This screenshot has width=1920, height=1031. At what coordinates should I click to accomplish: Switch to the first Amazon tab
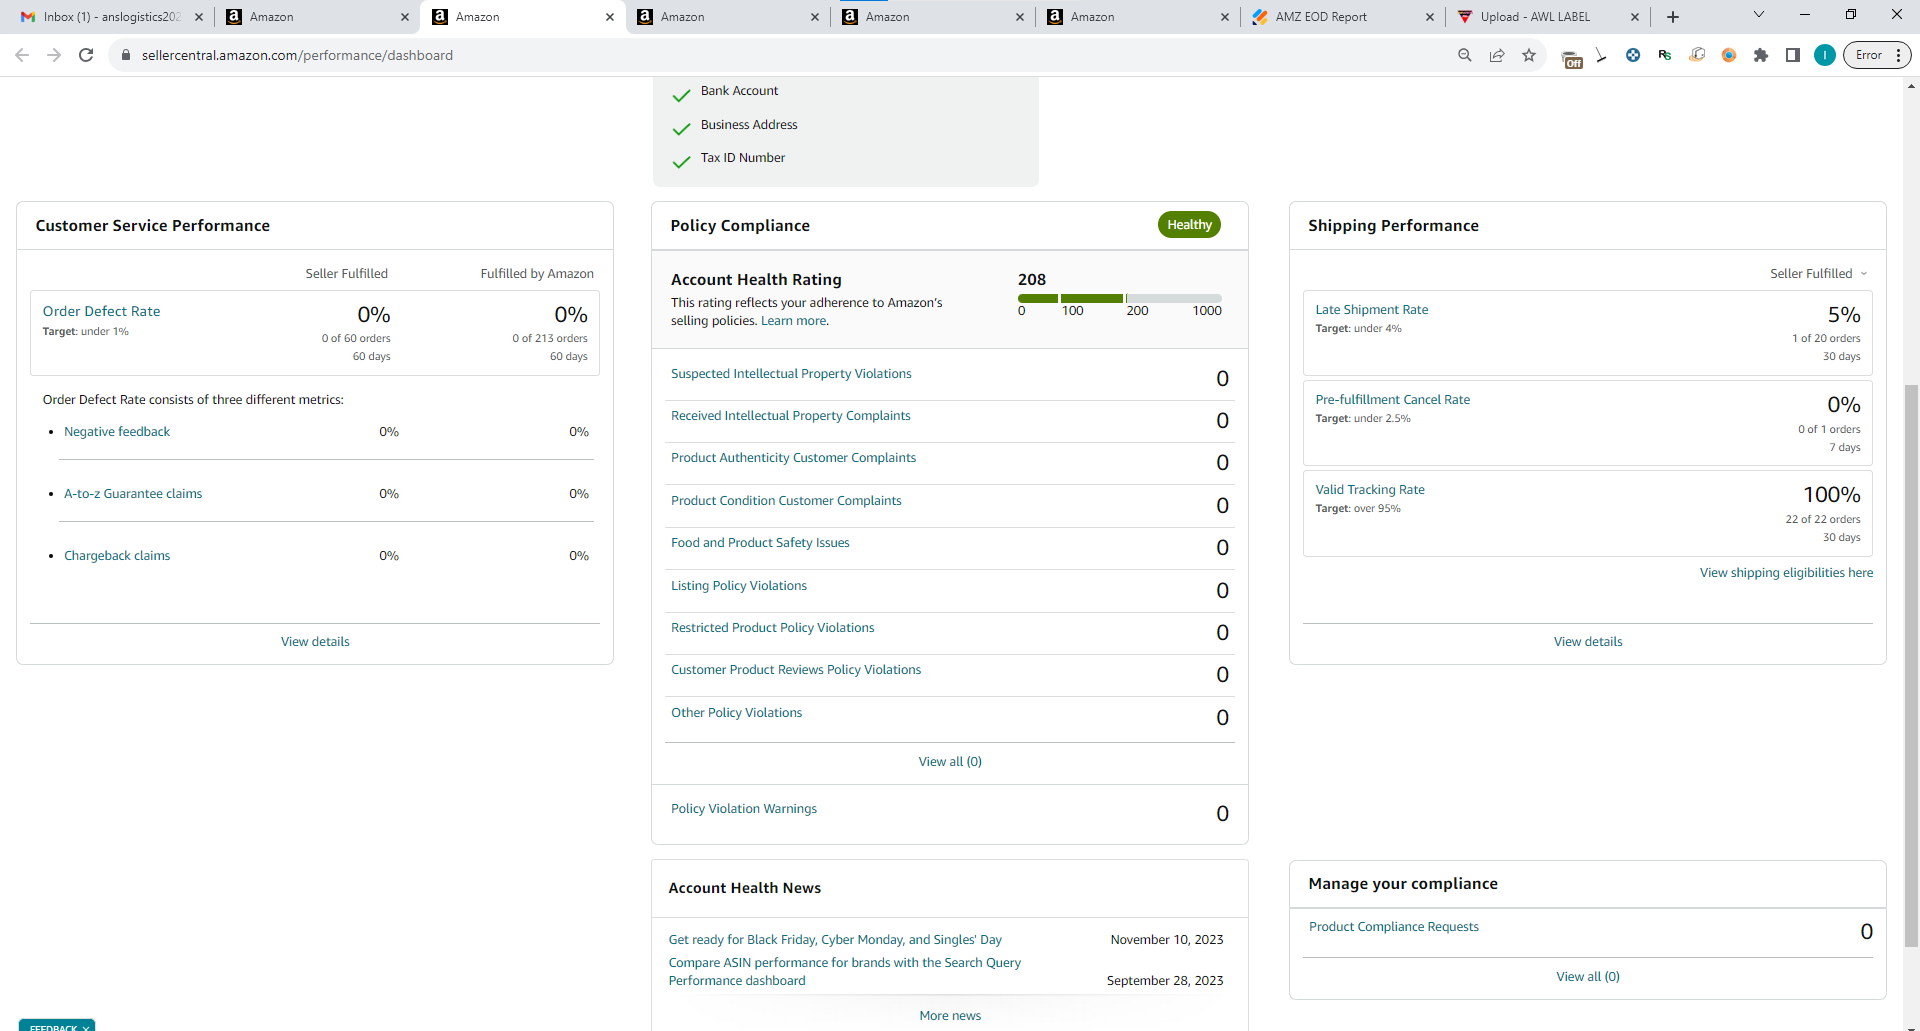click(316, 17)
